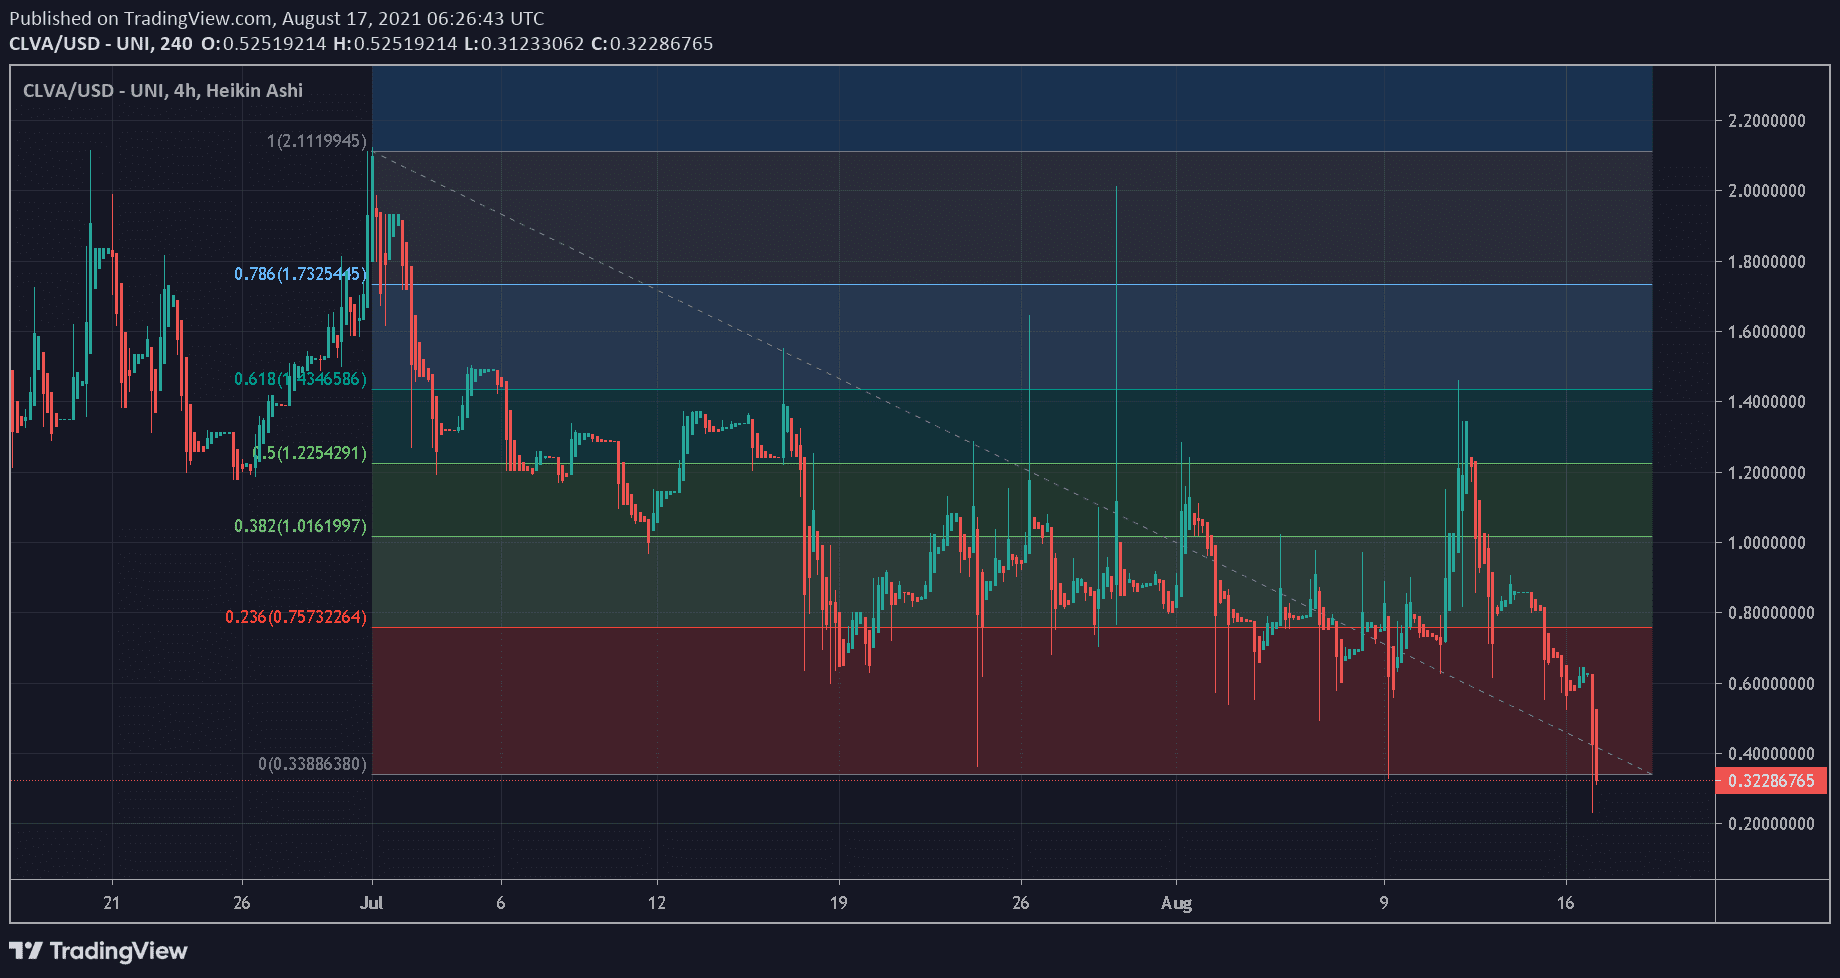Select the 0.382 Fibonacci level label

[x=300, y=526]
